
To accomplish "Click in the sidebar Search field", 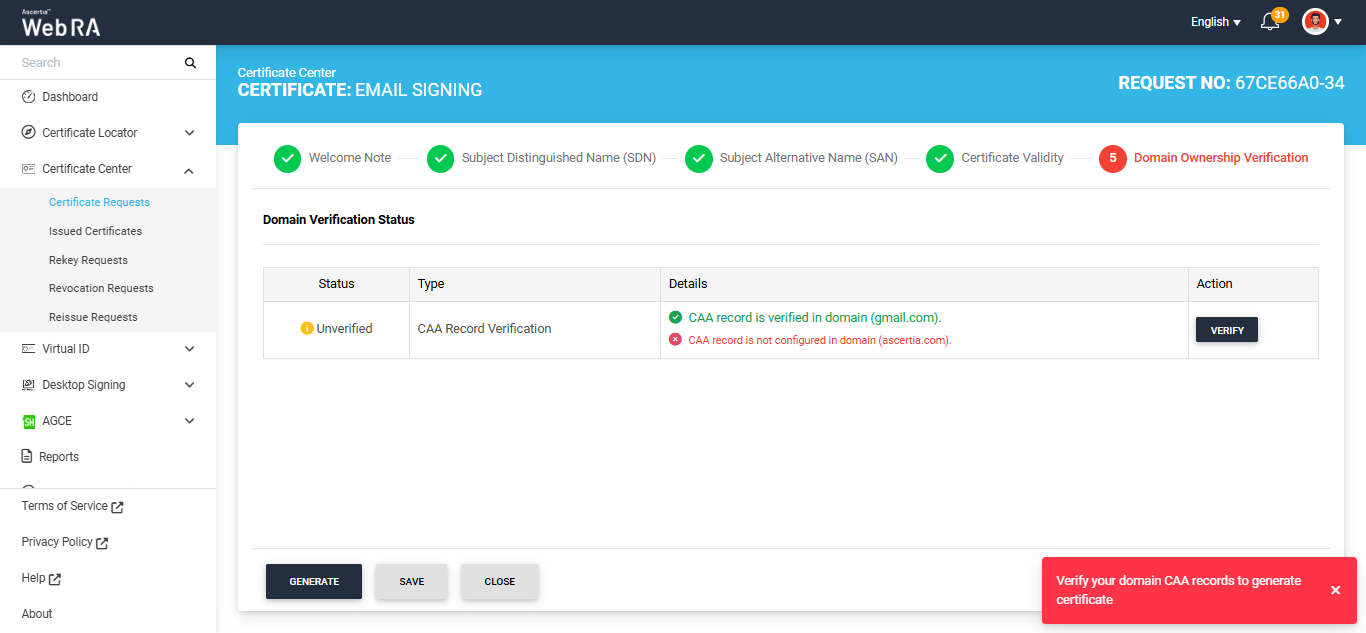I will [98, 63].
